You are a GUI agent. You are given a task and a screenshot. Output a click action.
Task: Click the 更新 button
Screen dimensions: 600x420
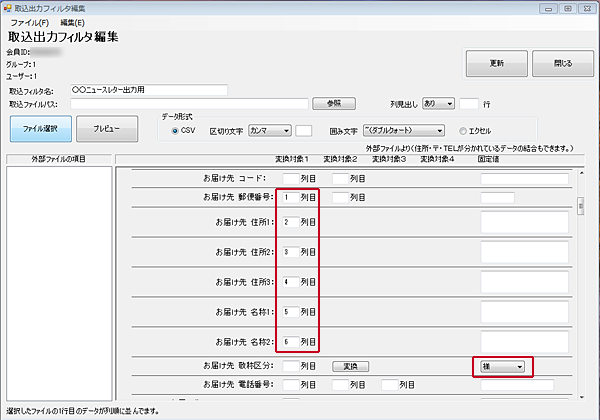[x=496, y=64]
